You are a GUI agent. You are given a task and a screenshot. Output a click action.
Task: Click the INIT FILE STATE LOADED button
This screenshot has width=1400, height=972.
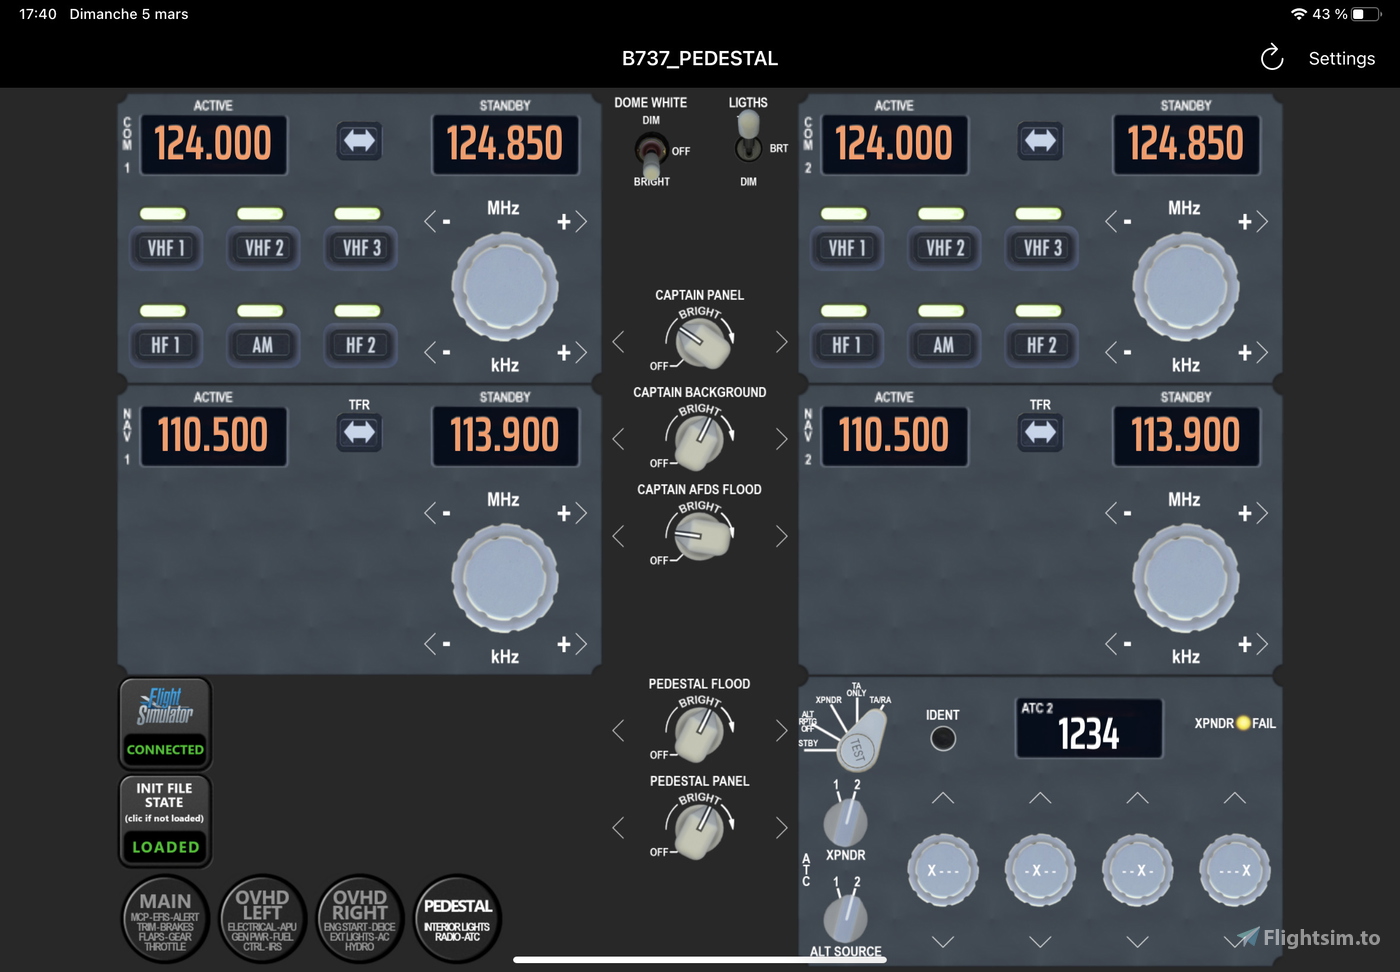click(164, 820)
